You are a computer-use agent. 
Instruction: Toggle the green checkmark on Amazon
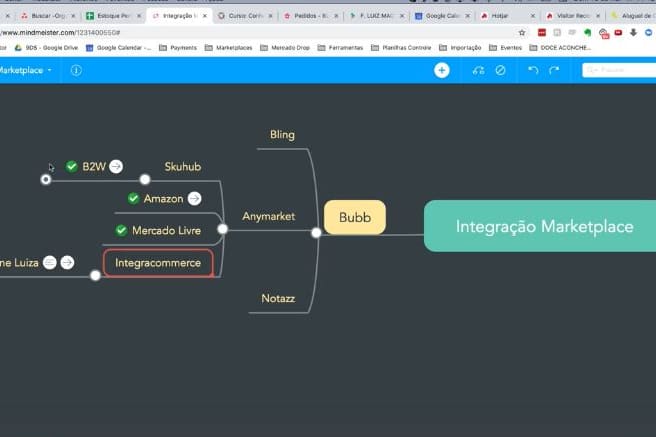[x=133, y=199]
